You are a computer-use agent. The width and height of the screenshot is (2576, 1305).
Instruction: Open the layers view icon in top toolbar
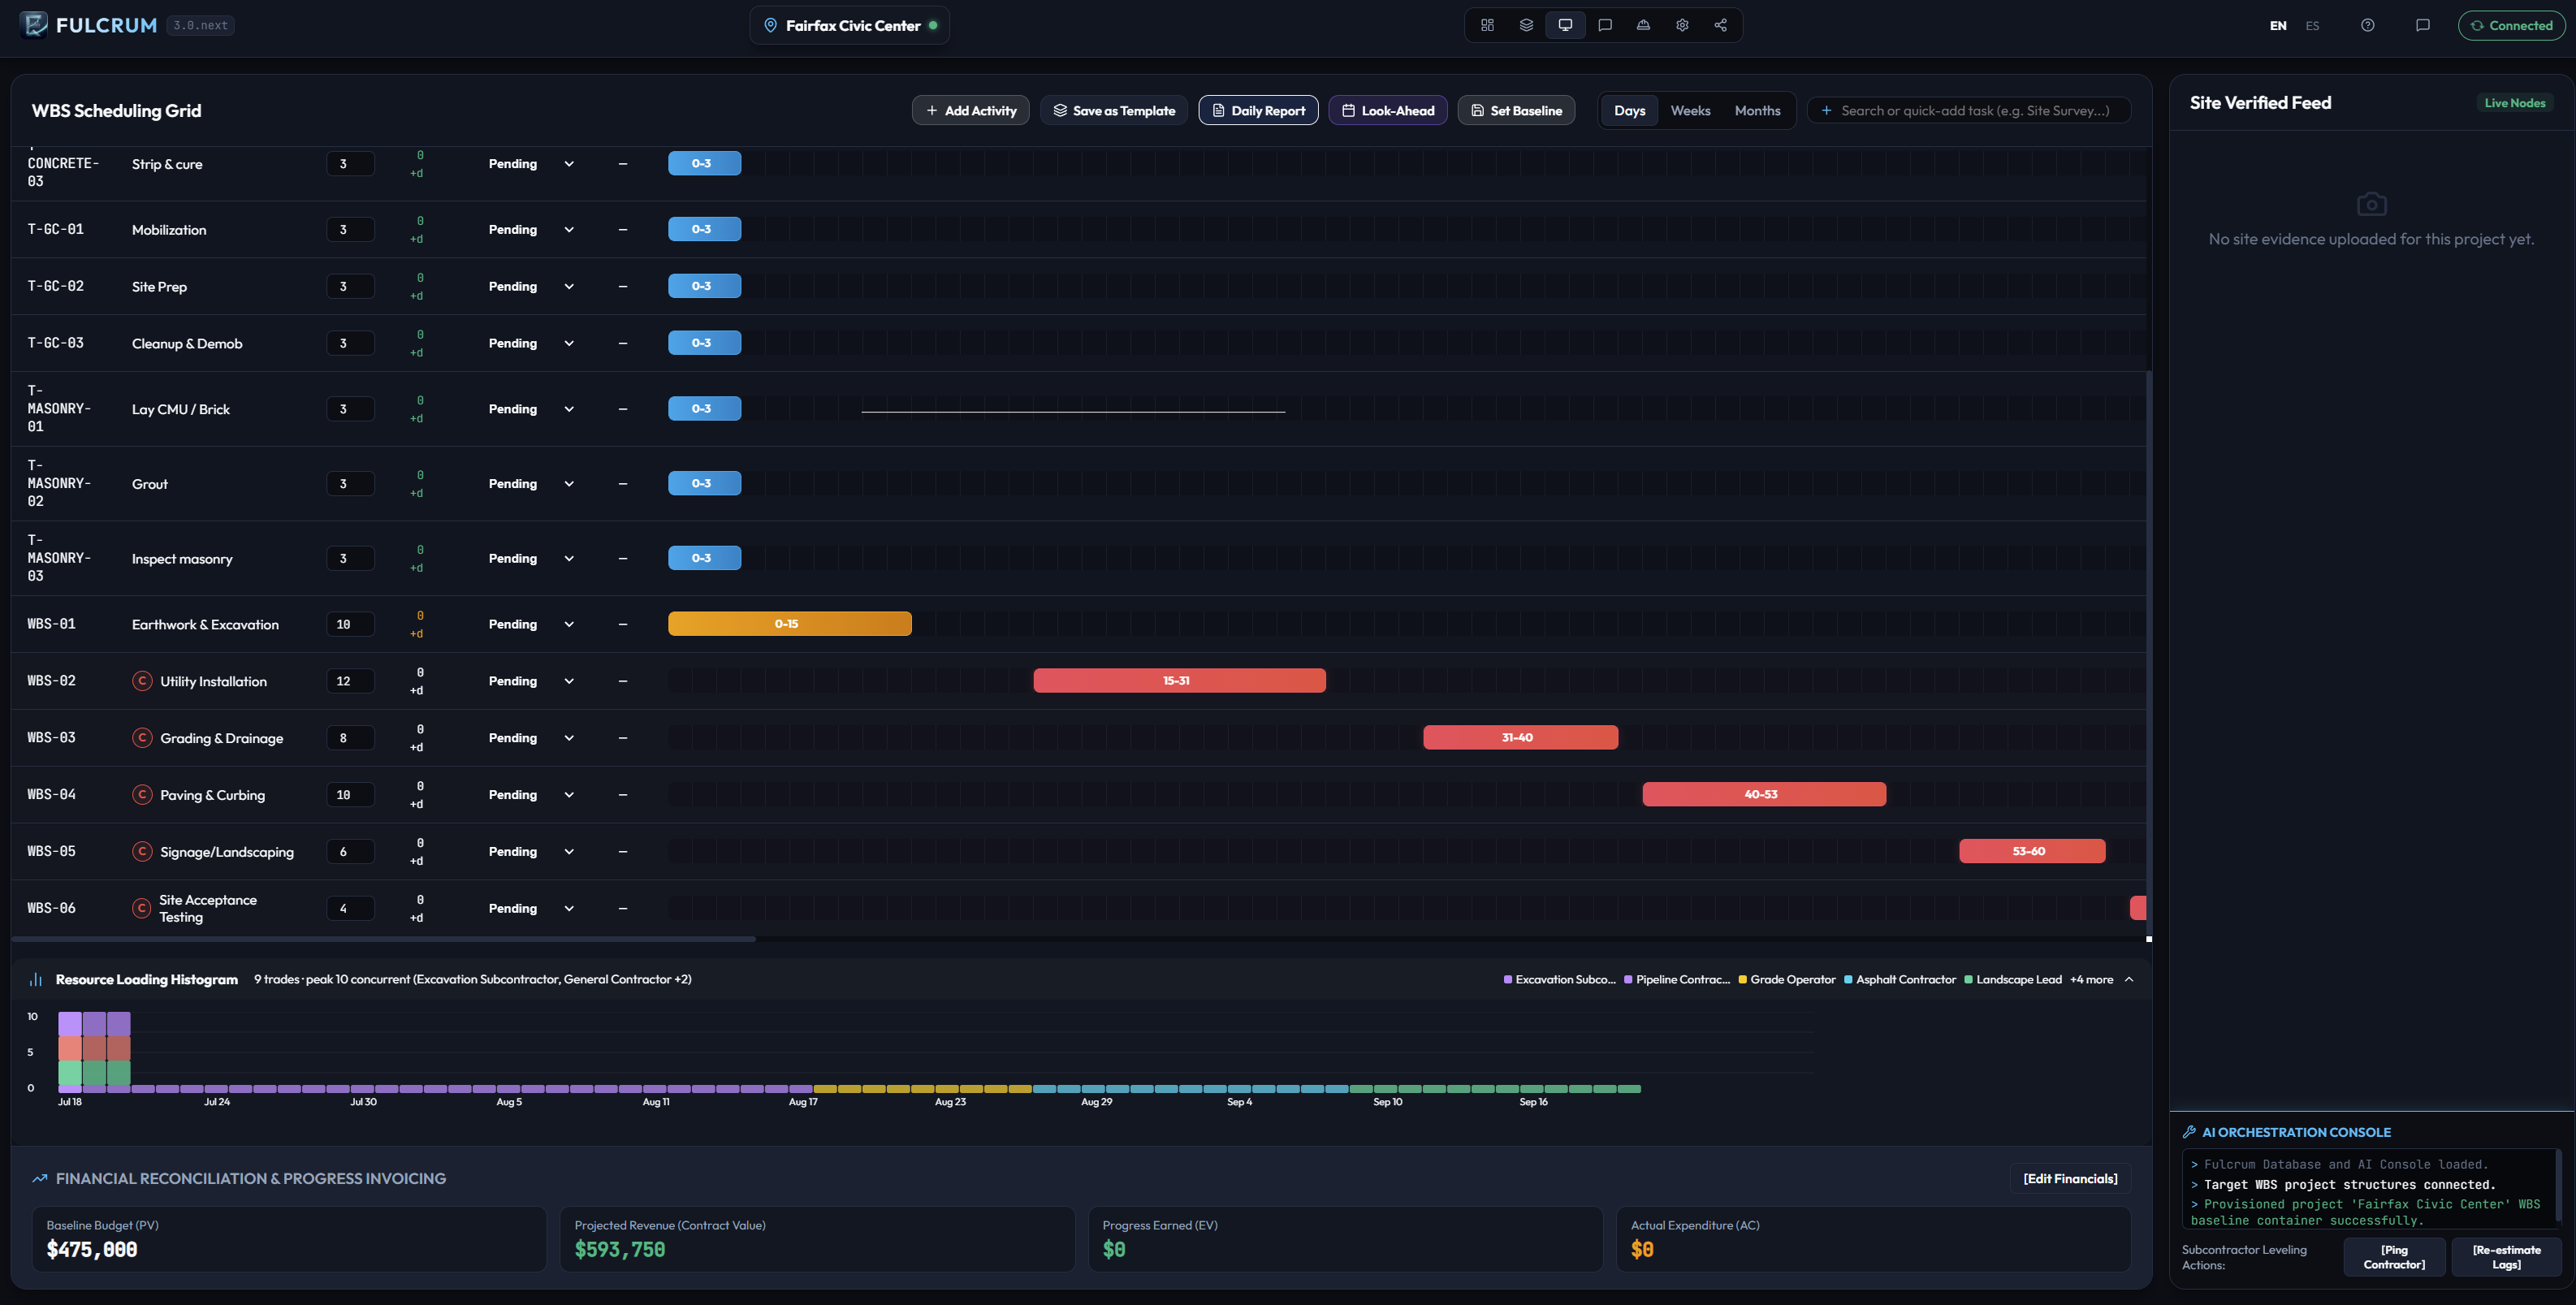click(x=1526, y=25)
